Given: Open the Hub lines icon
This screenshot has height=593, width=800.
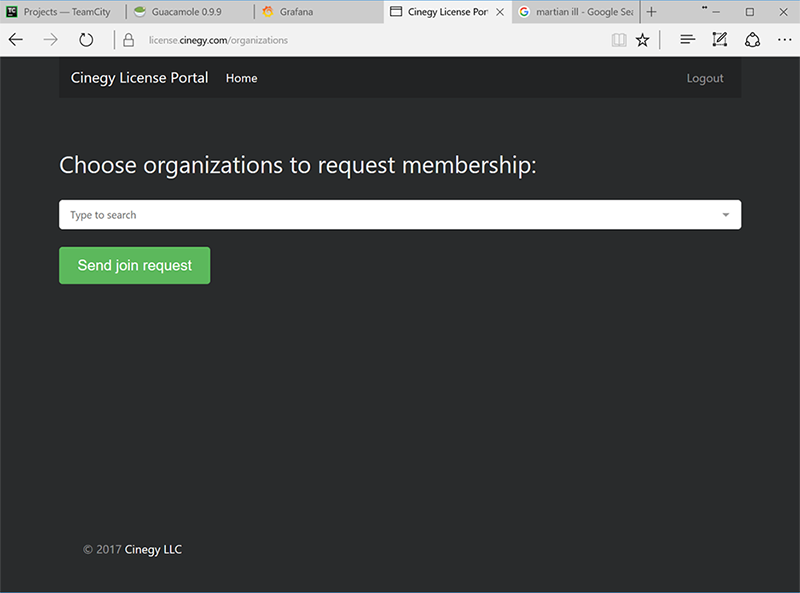Looking at the screenshot, I should (x=687, y=39).
